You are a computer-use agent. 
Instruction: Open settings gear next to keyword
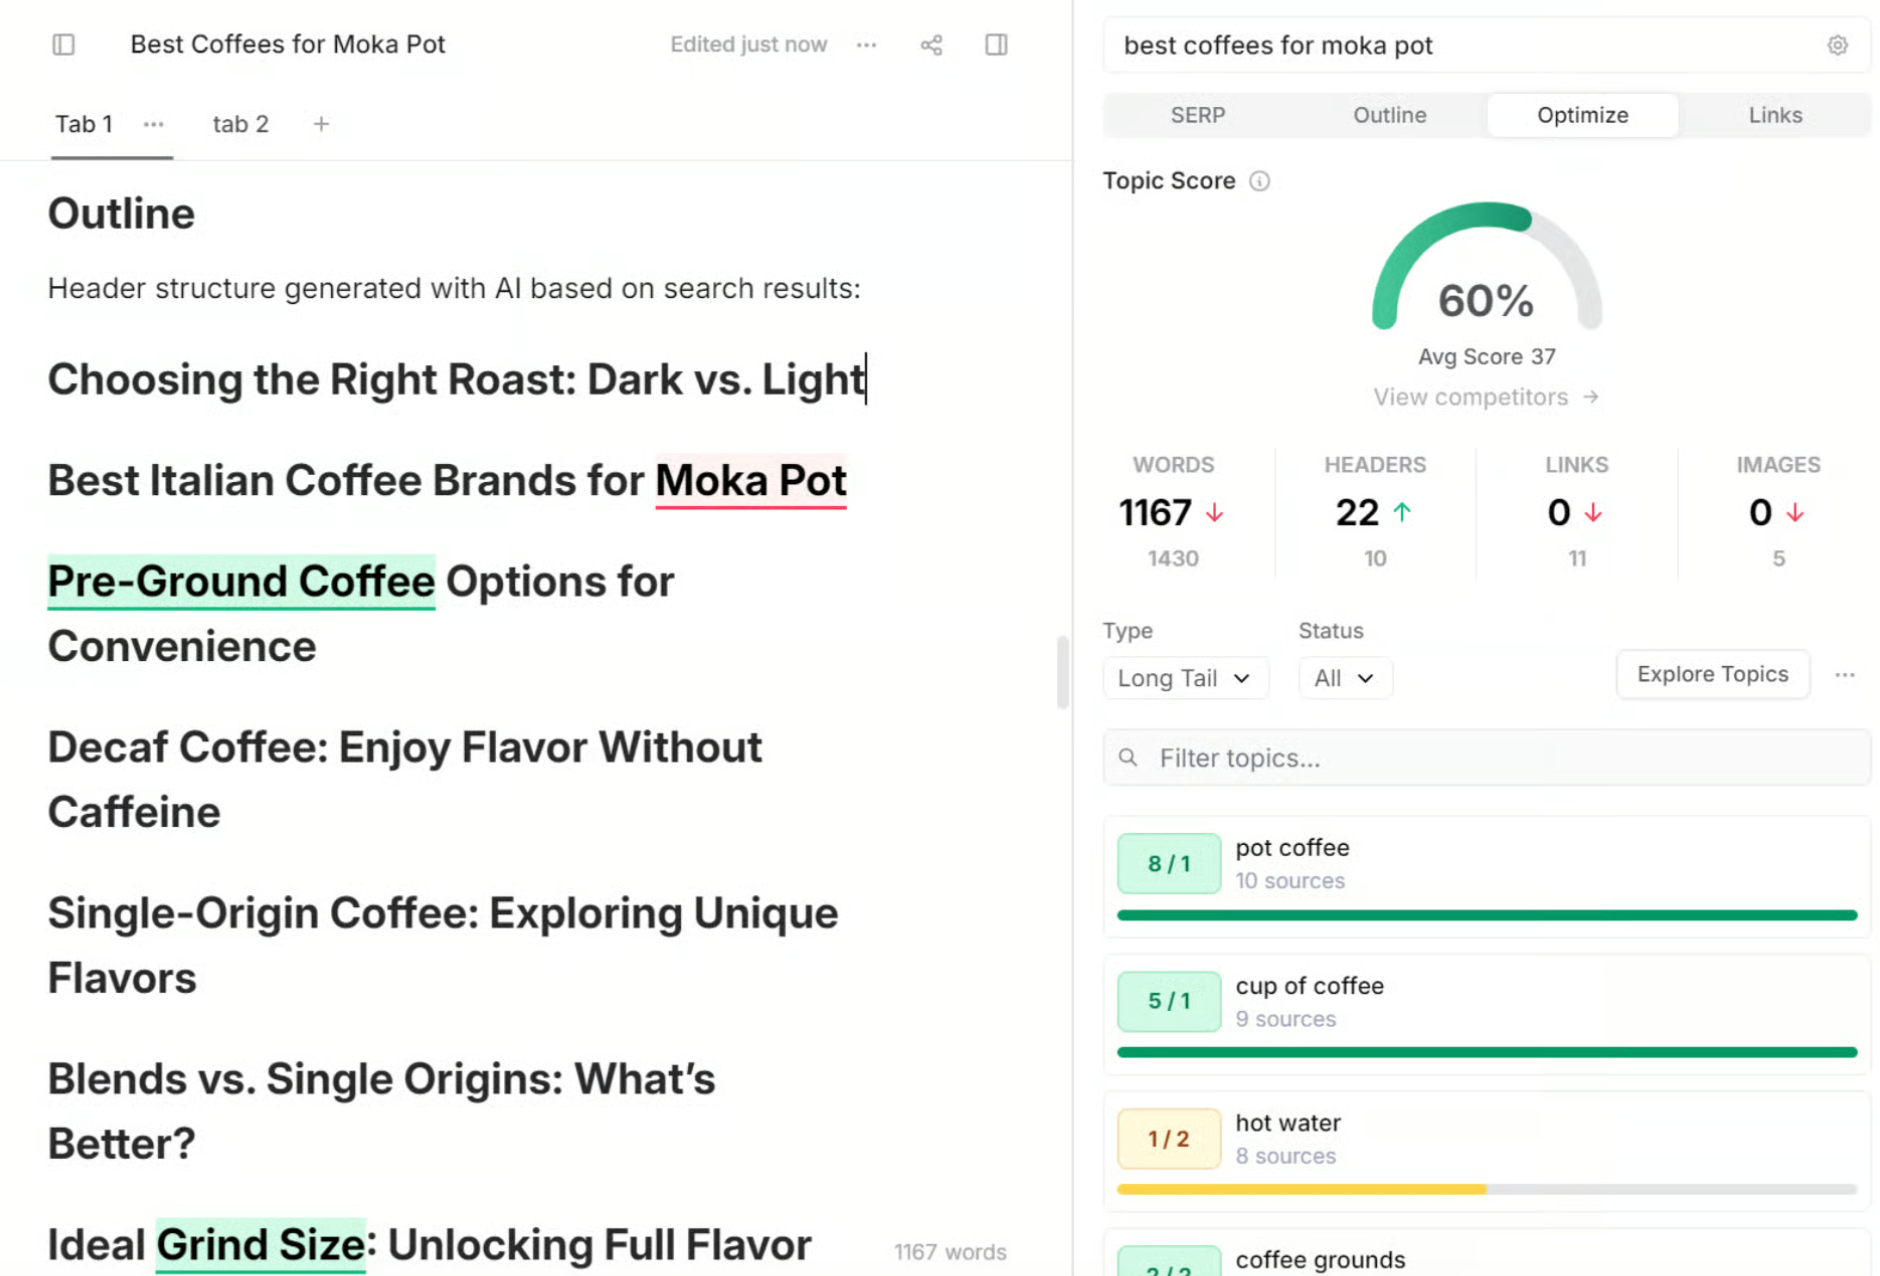click(x=1837, y=45)
